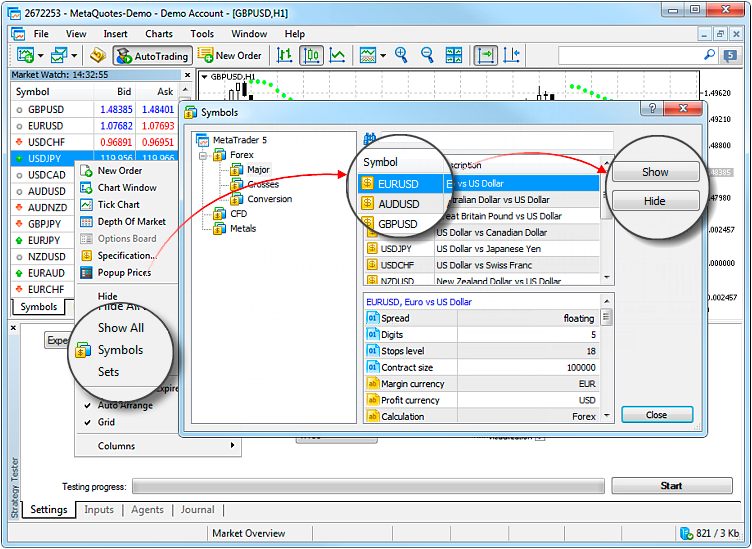The height and width of the screenshot is (549, 752).
Task: Toggle the Chart Shift icon
Action: (512, 55)
